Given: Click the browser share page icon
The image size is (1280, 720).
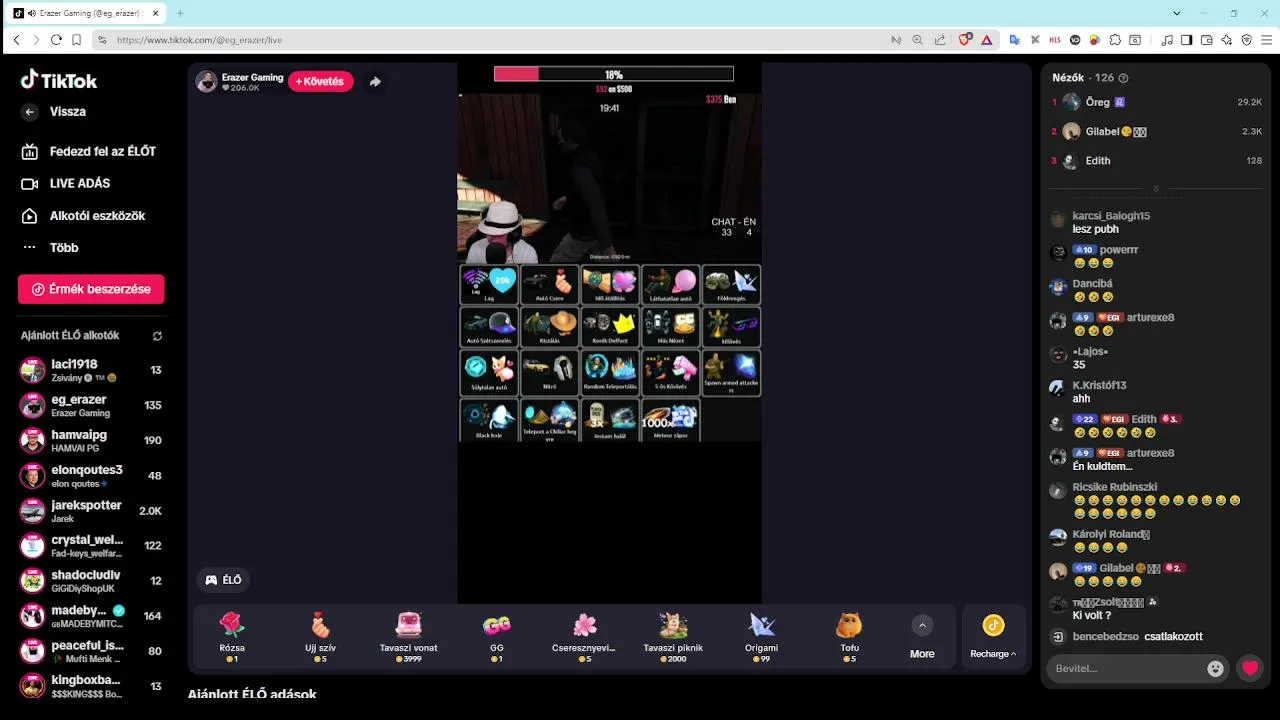Looking at the screenshot, I should [940, 40].
